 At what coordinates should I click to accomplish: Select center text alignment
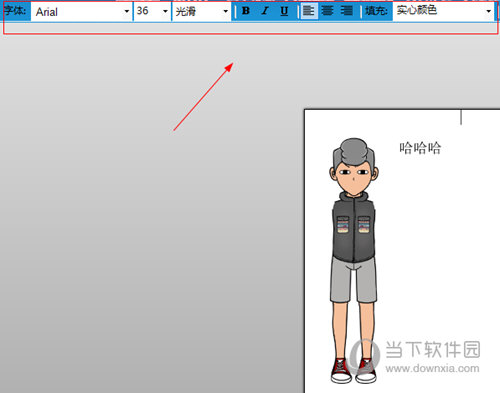click(327, 11)
